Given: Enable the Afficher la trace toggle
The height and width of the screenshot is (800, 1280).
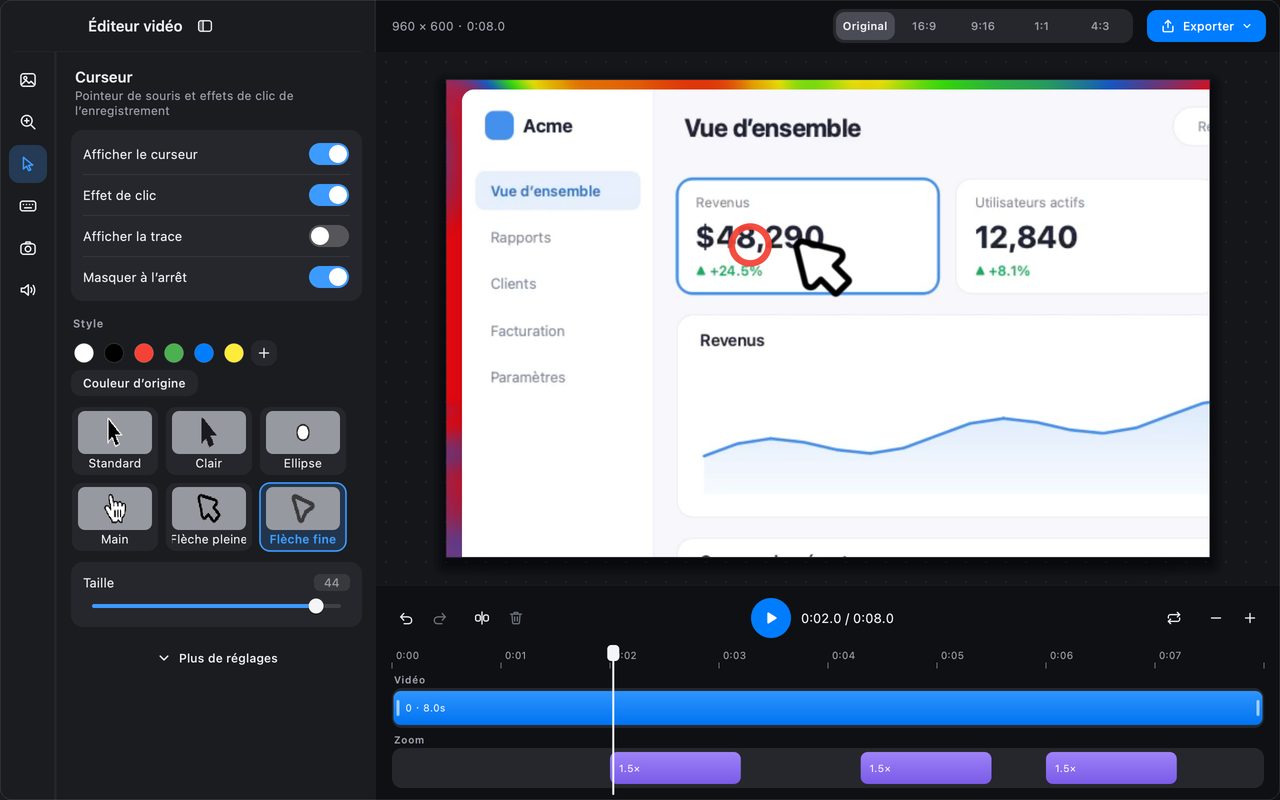Looking at the screenshot, I should pos(329,236).
